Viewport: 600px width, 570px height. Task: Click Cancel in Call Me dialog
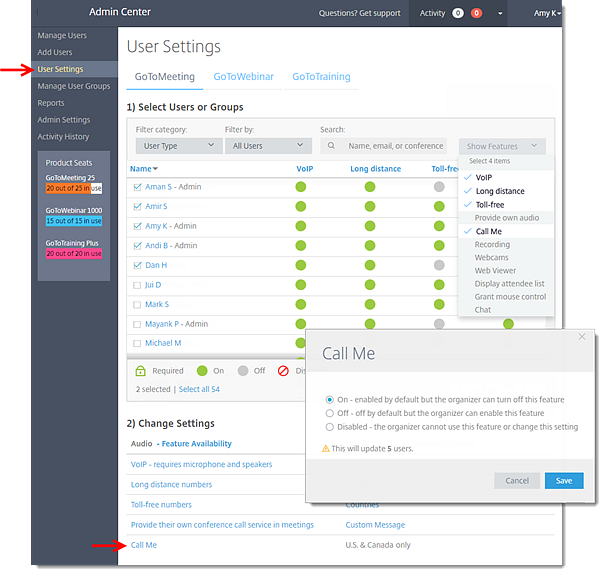click(x=517, y=480)
